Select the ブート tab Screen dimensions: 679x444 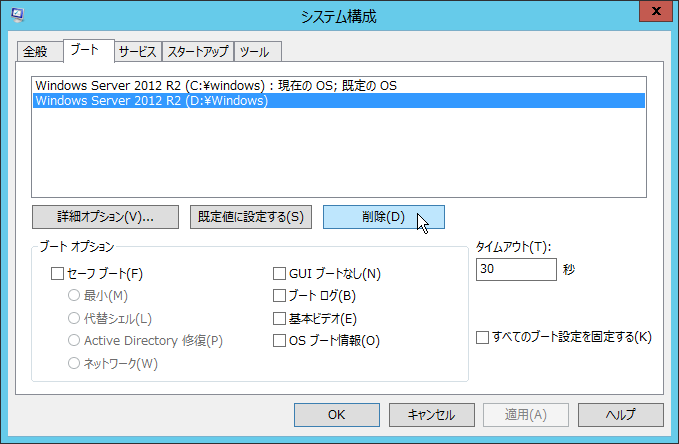(89, 51)
